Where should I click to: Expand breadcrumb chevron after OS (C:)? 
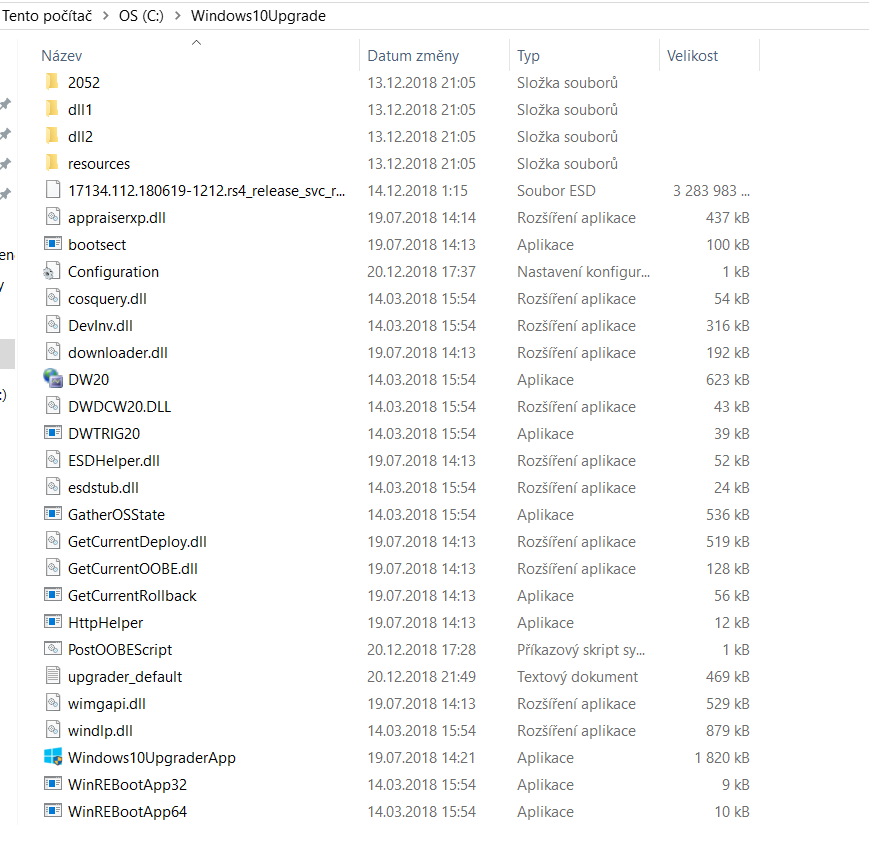[177, 16]
